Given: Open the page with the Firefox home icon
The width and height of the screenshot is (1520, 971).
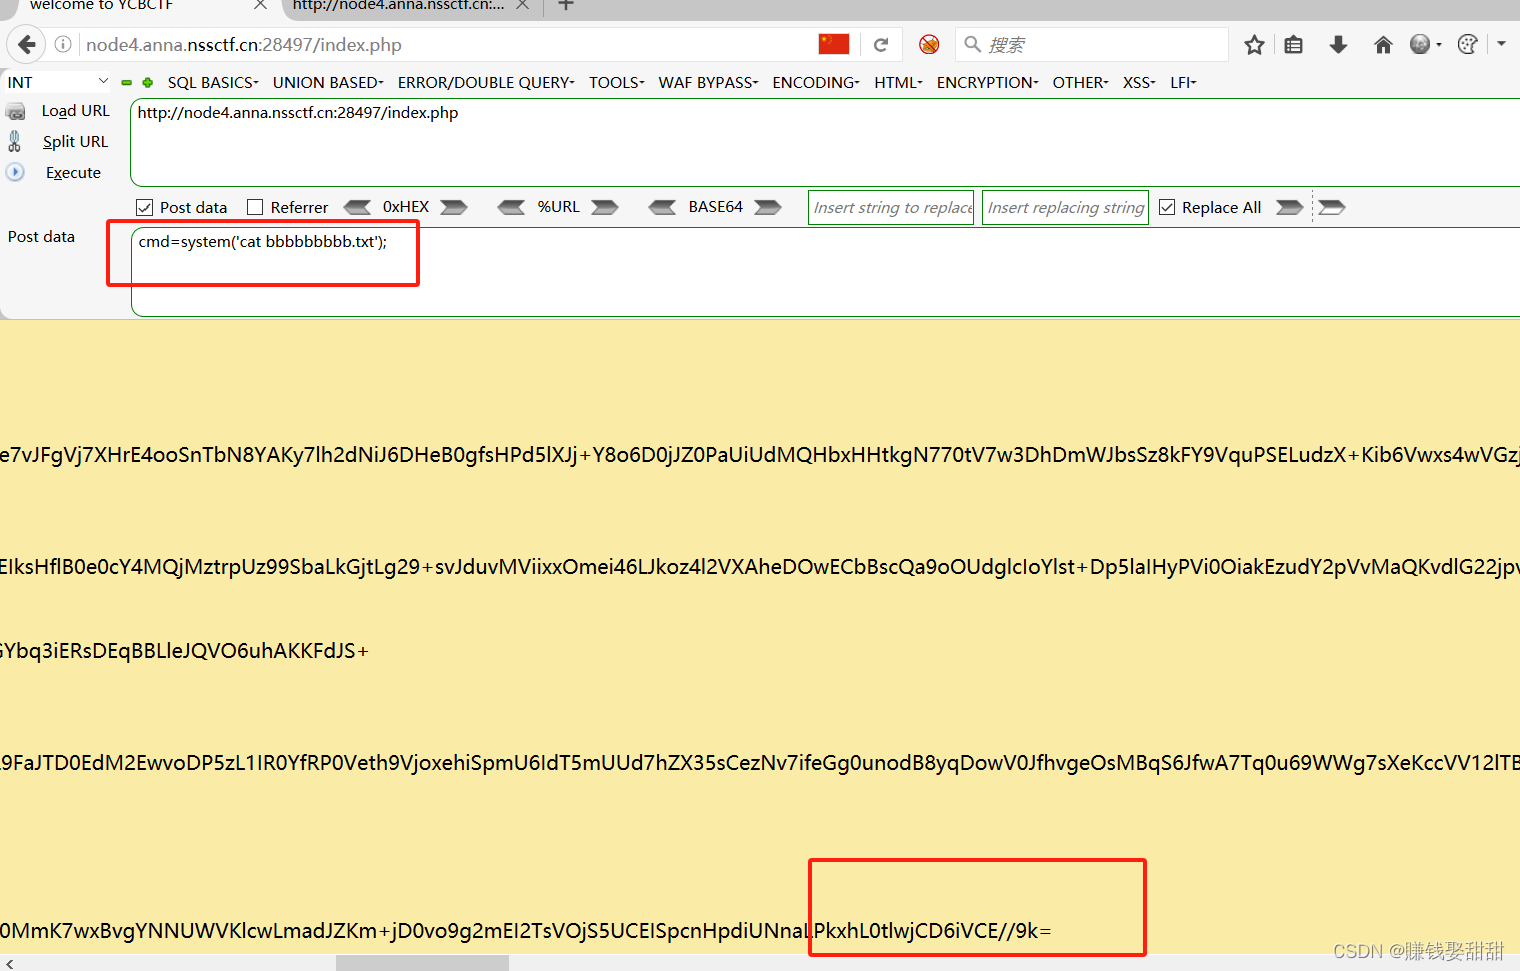Looking at the screenshot, I should (x=1383, y=44).
